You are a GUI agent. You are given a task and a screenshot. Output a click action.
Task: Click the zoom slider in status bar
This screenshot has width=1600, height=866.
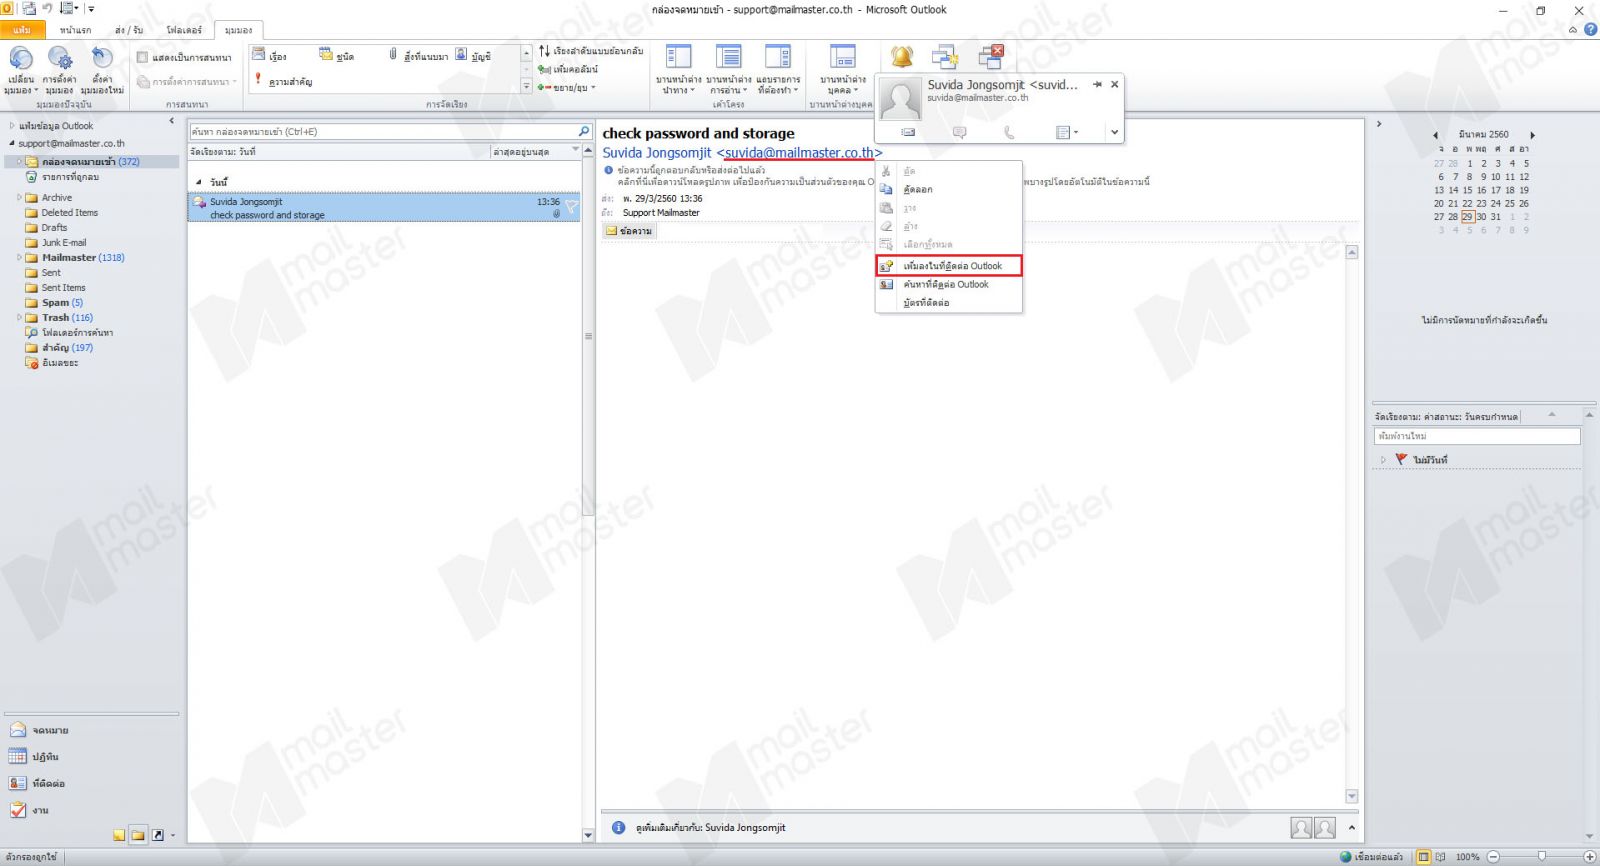point(1541,857)
